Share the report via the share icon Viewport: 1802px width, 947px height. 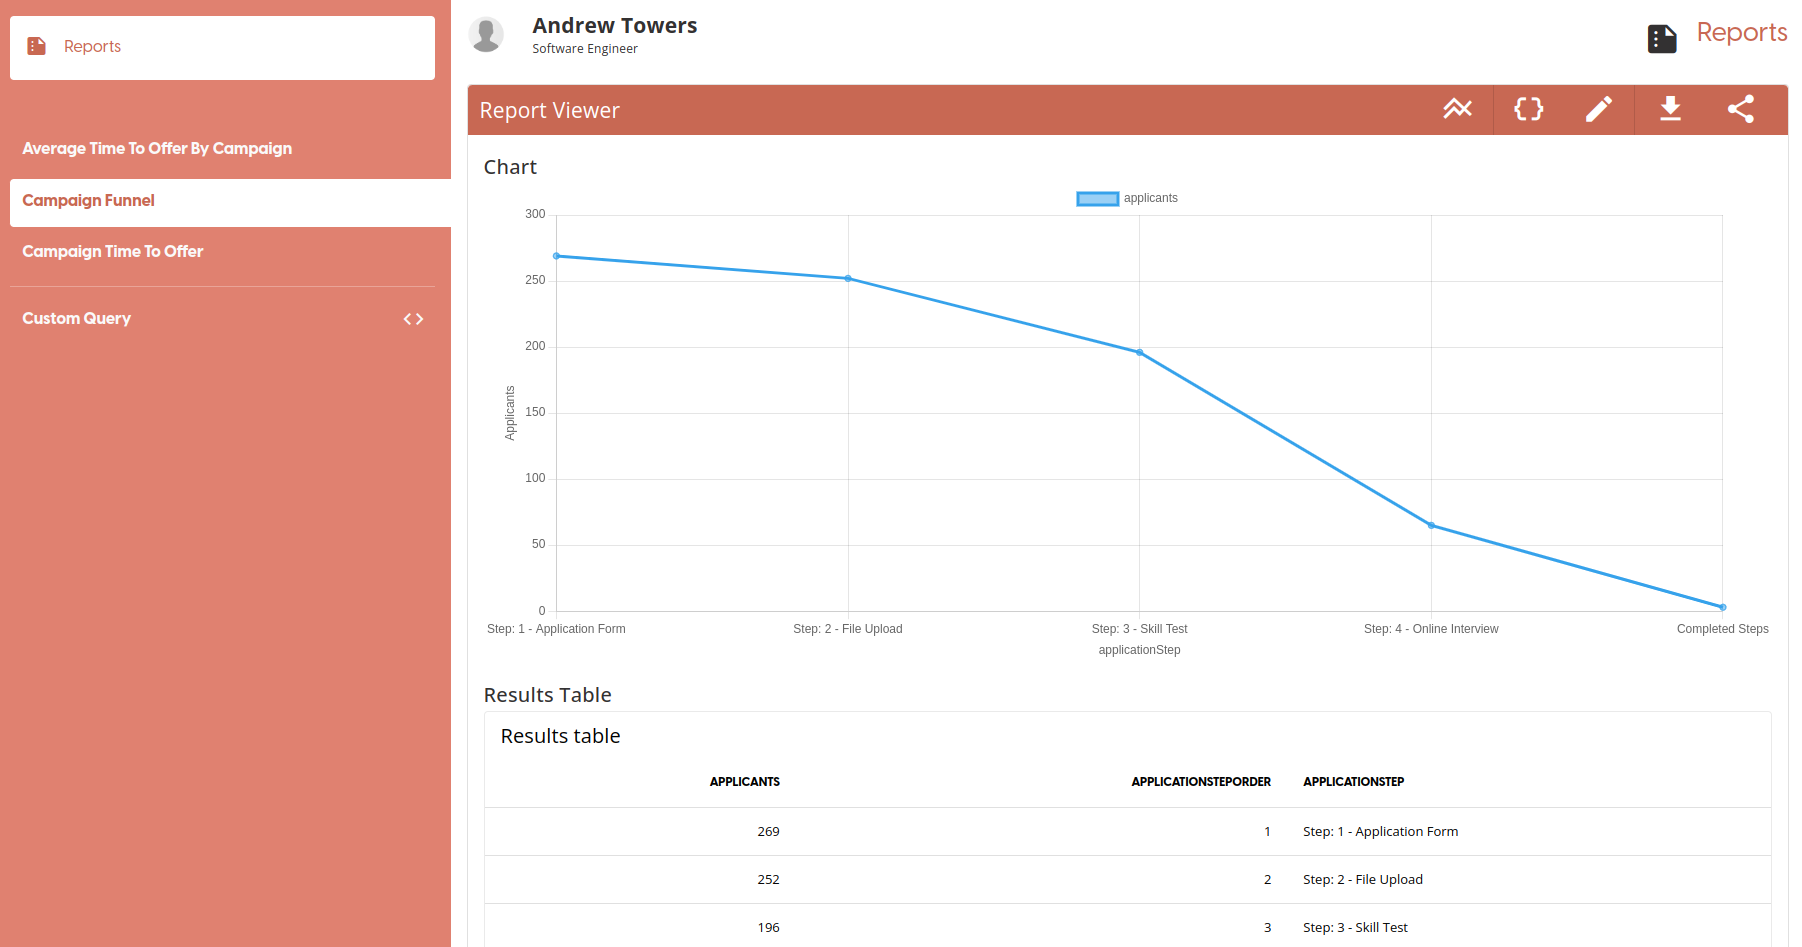coord(1741,109)
